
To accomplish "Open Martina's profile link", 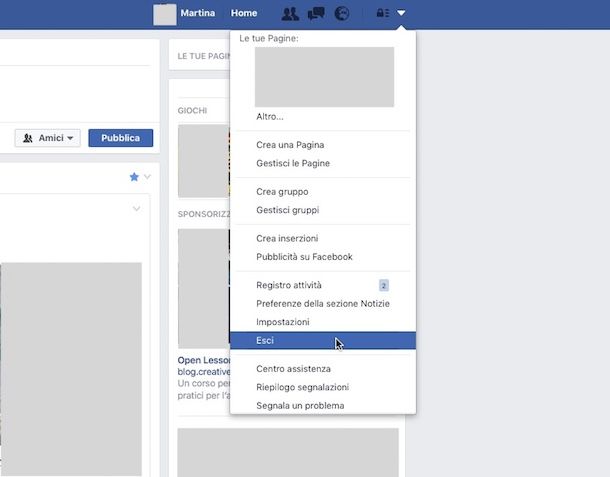I will [x=198, y=13].
